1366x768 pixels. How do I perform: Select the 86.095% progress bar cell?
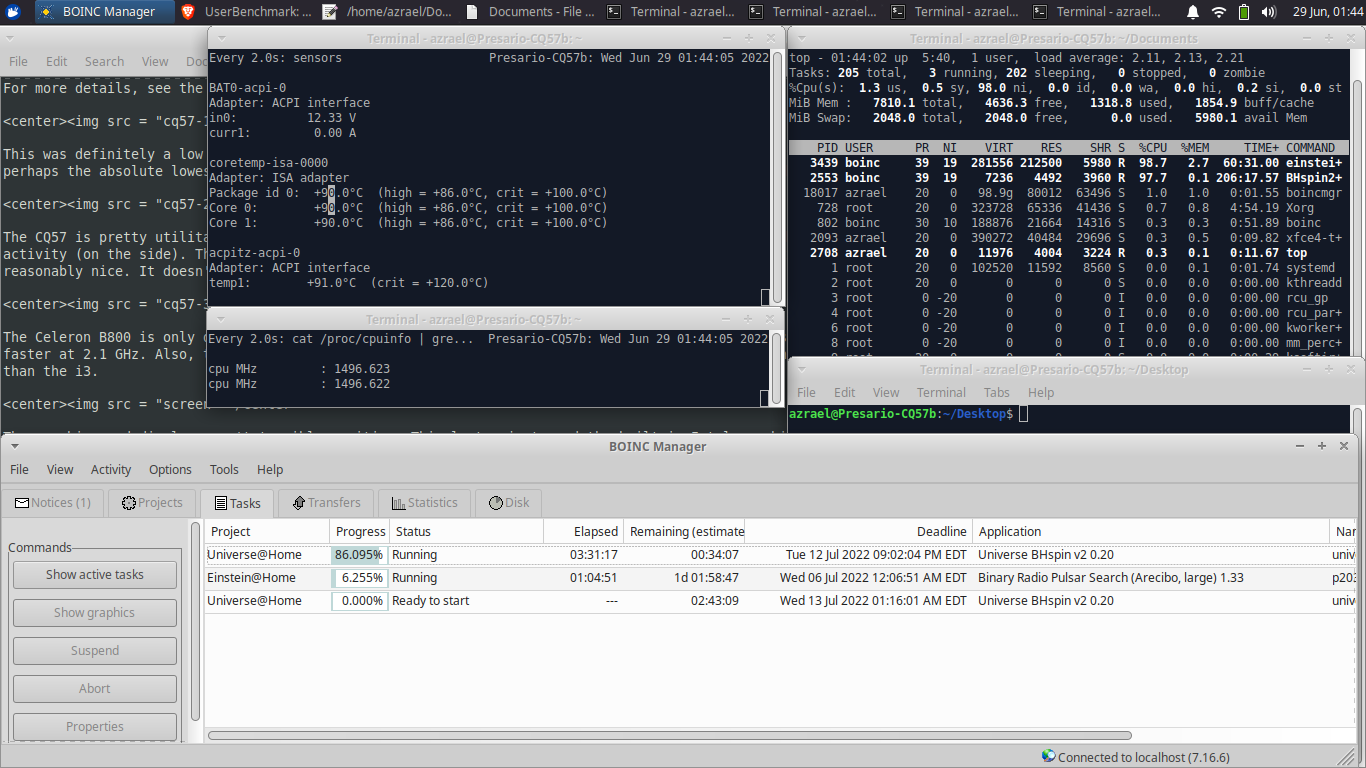pos(359,554)
